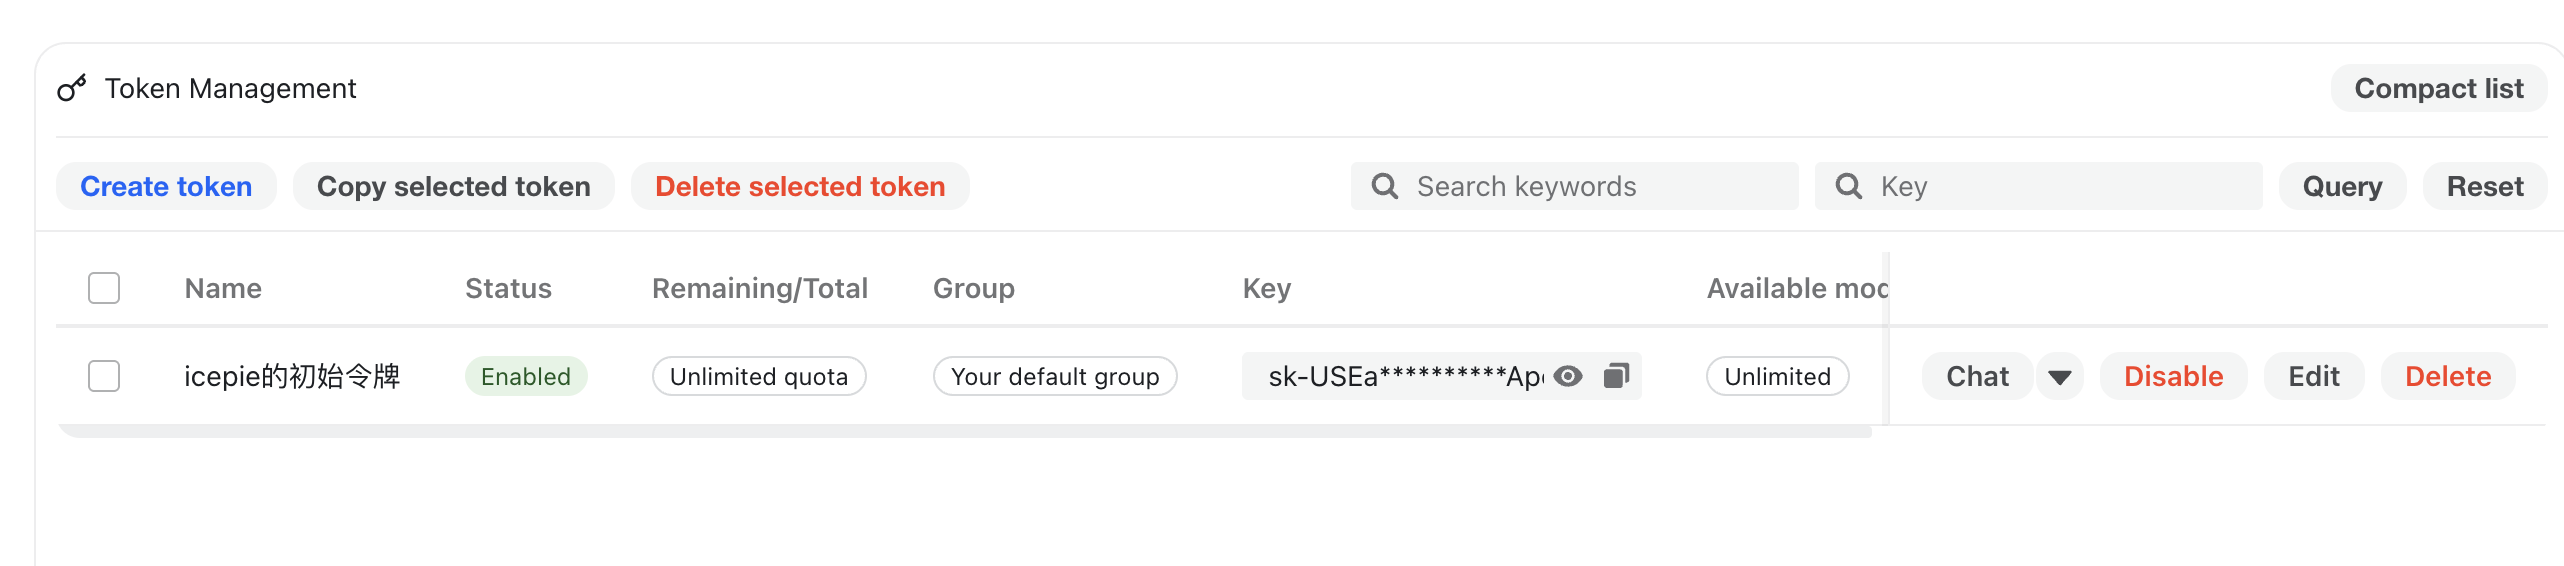This screenshot has height=566, width=2564.
Task: Expand the Chat dropdown arrow
Action: pos(2059,377)
